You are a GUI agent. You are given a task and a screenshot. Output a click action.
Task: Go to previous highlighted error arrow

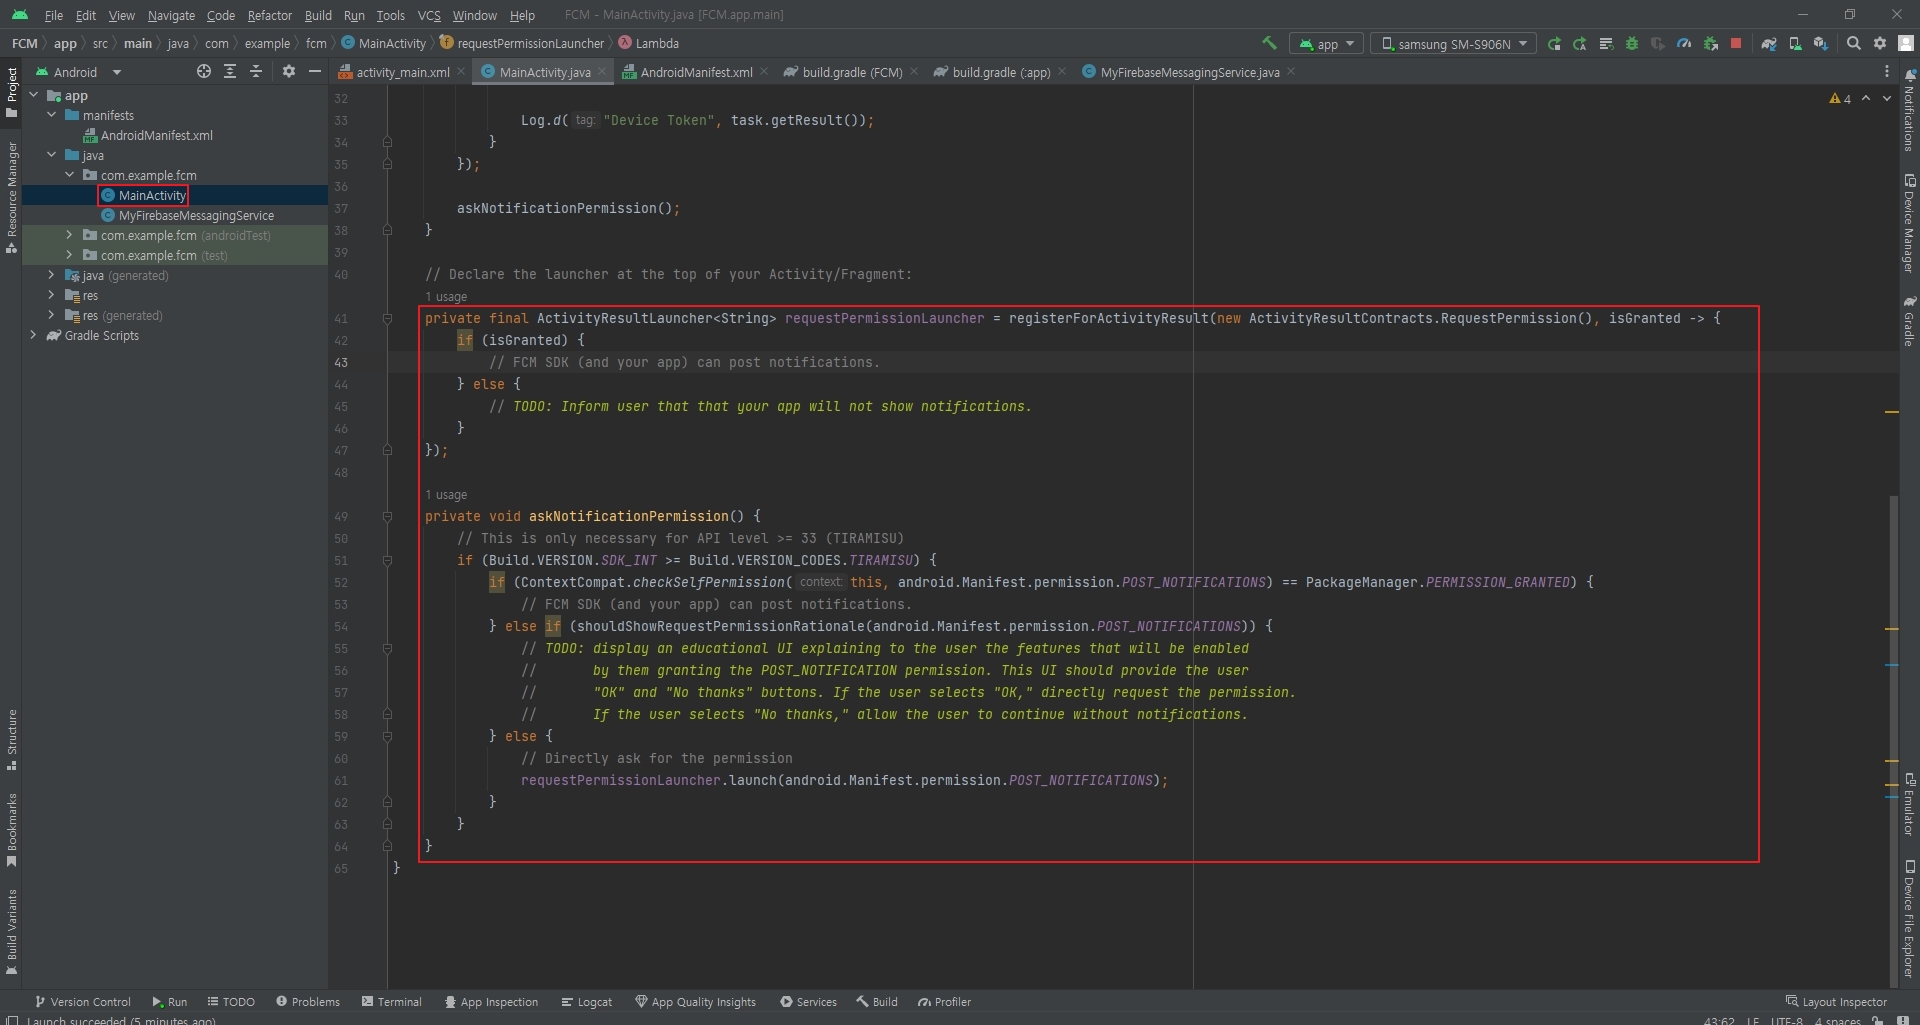[1866, 98]
